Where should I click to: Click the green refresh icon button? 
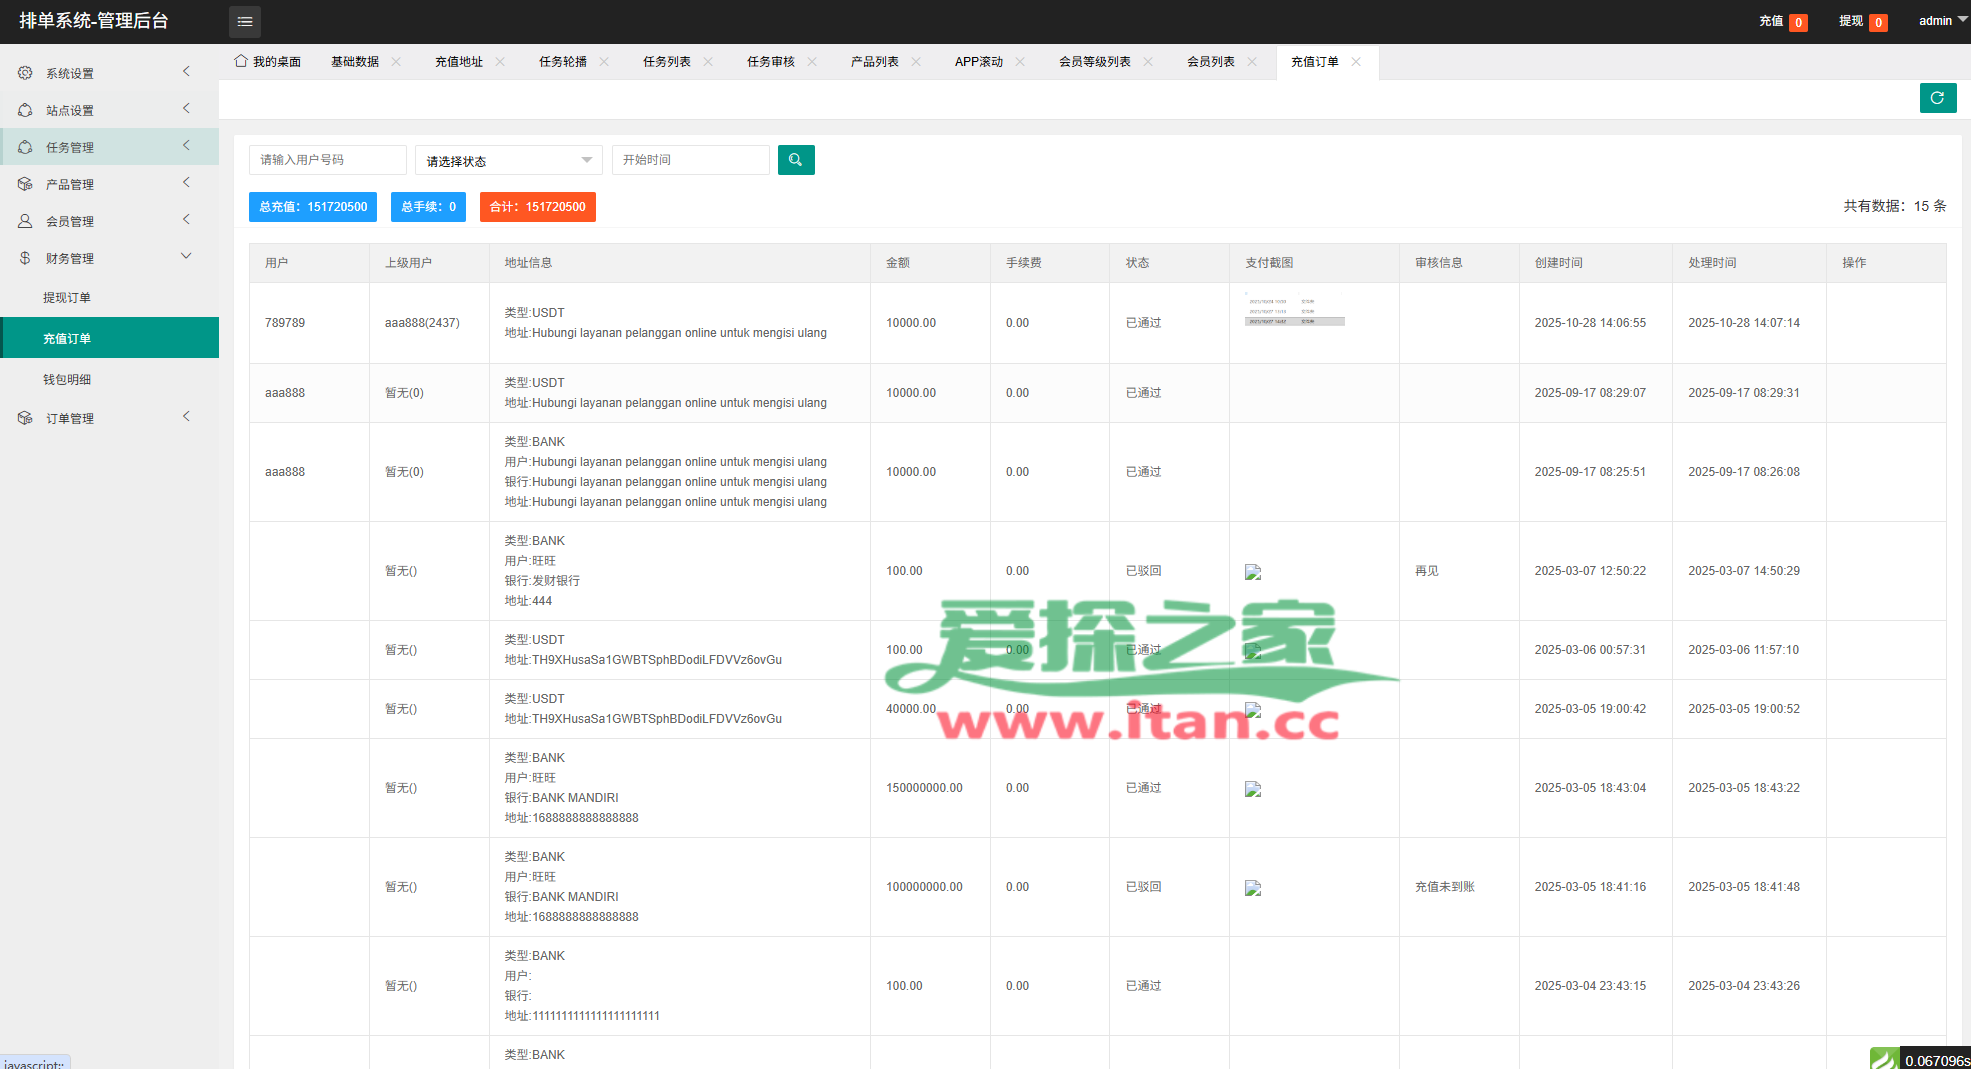click(x=1937, y=98)
